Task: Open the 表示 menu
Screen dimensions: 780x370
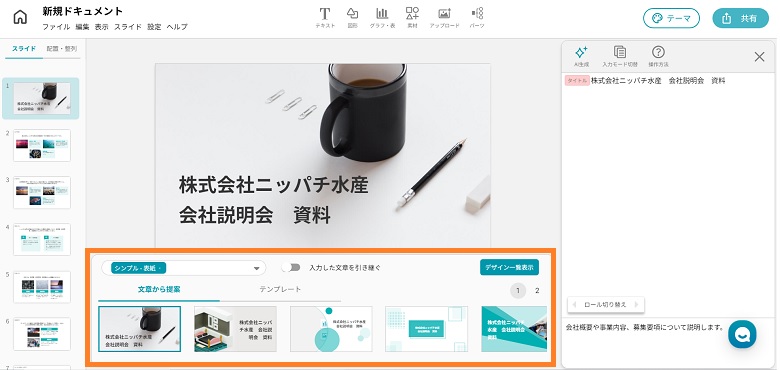Action: point(101,27)
